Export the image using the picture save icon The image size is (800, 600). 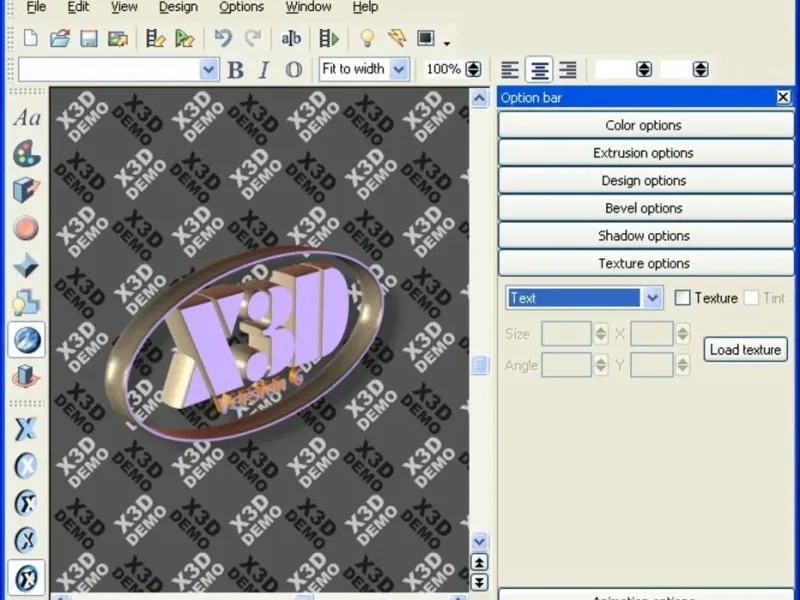[x=117, y=38]
